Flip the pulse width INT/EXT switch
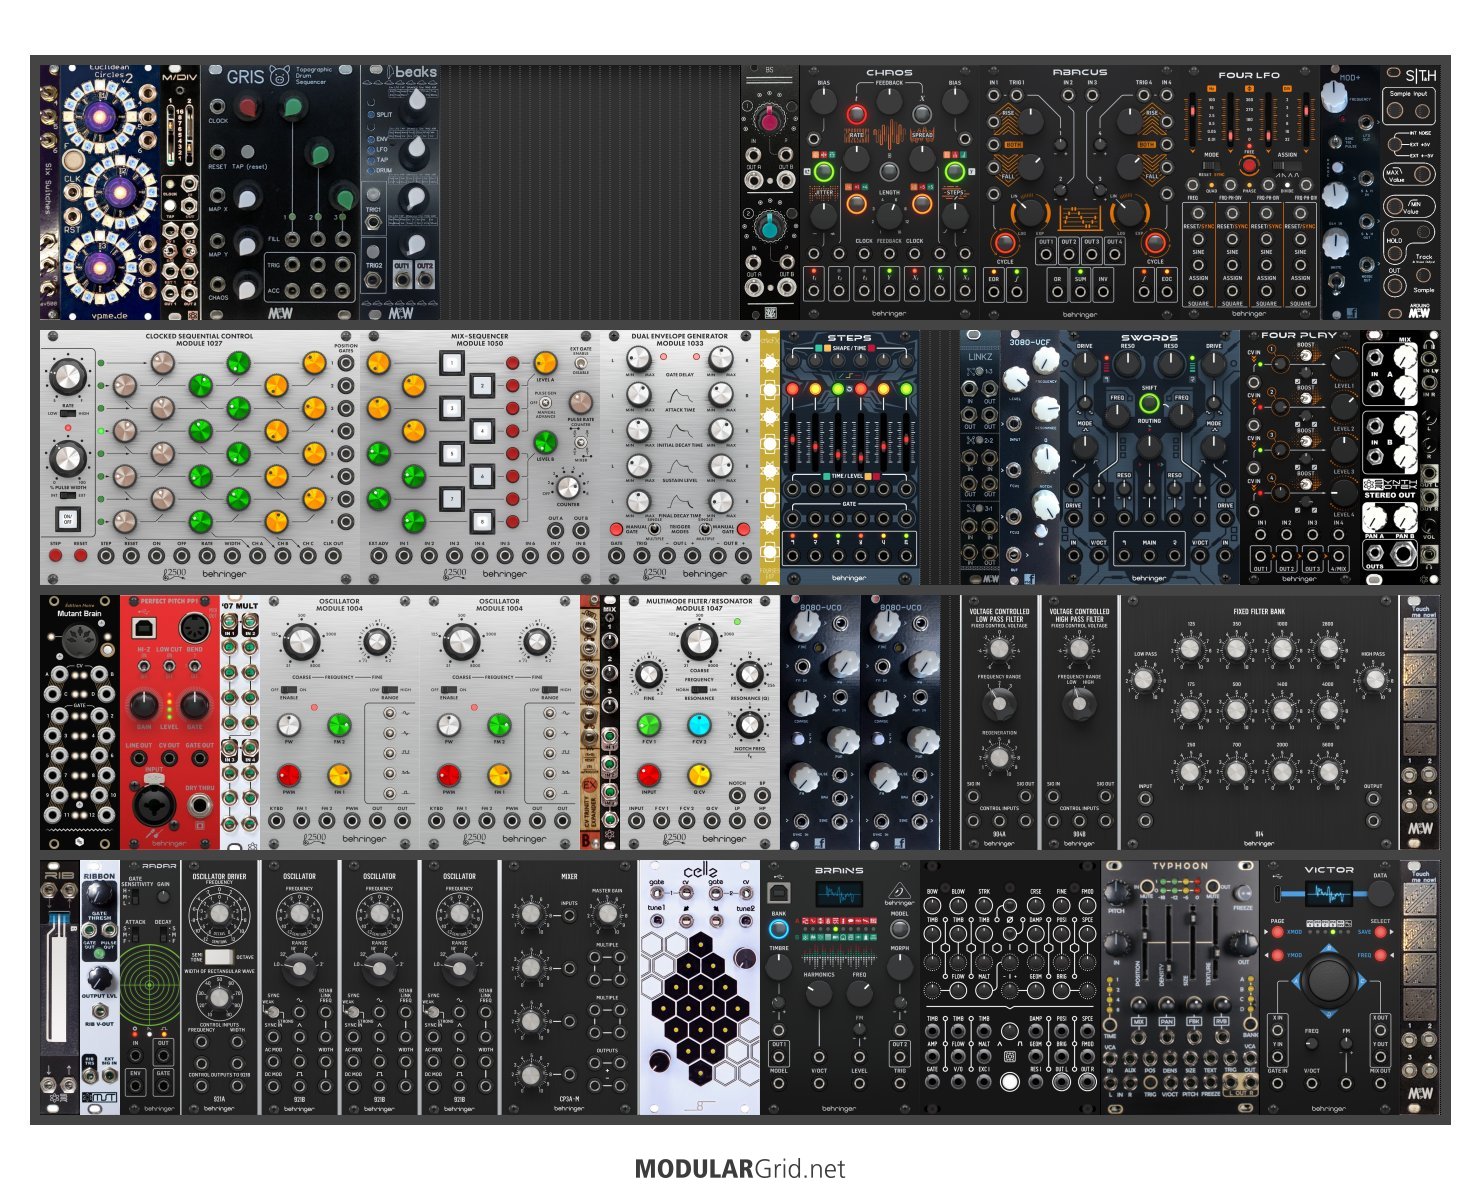The height and width of the screenshot is (1190, 1481). click(x=68, y=495)
